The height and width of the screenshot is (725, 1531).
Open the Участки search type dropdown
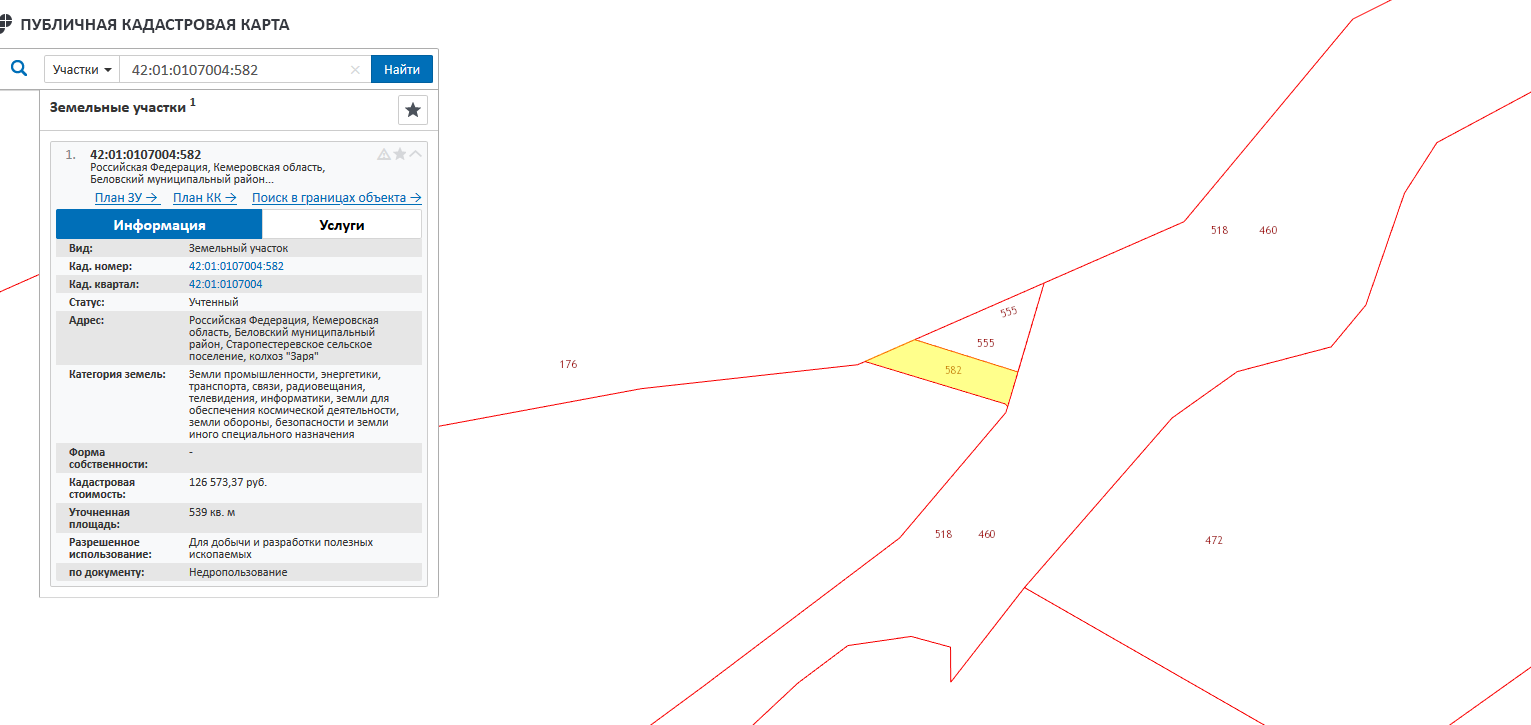click(x=82, y=70)
